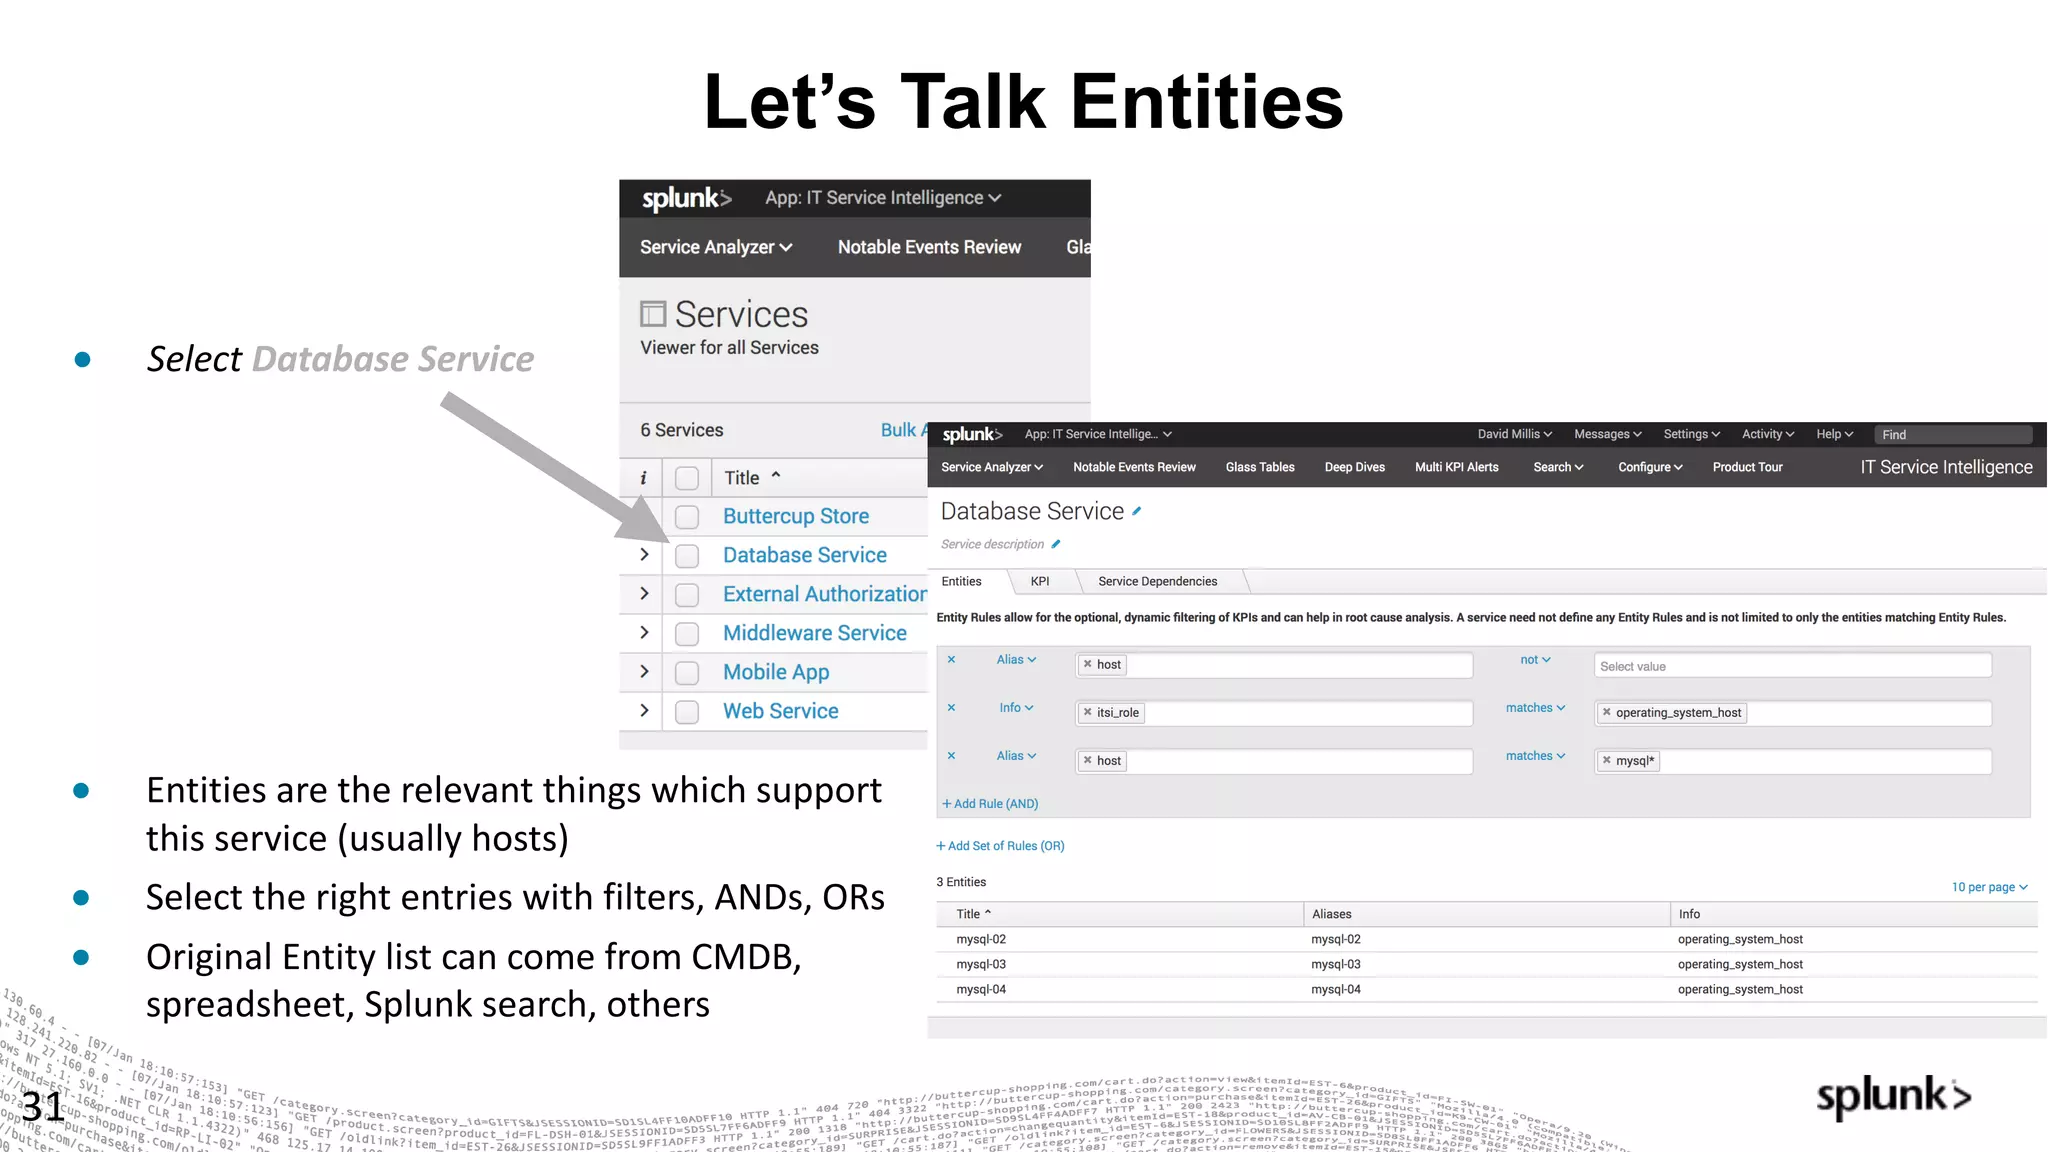Screen dimensions: 2048x1152
Task: Remove the mysql* token
Action: coord(1606,760)
